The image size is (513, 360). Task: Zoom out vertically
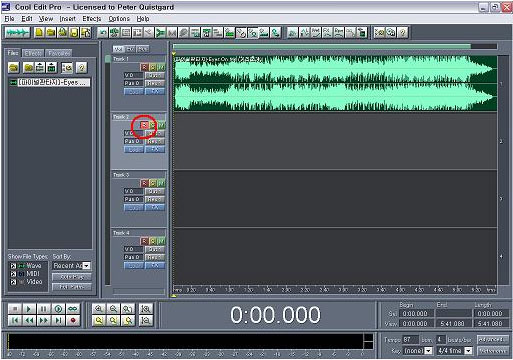146,320
